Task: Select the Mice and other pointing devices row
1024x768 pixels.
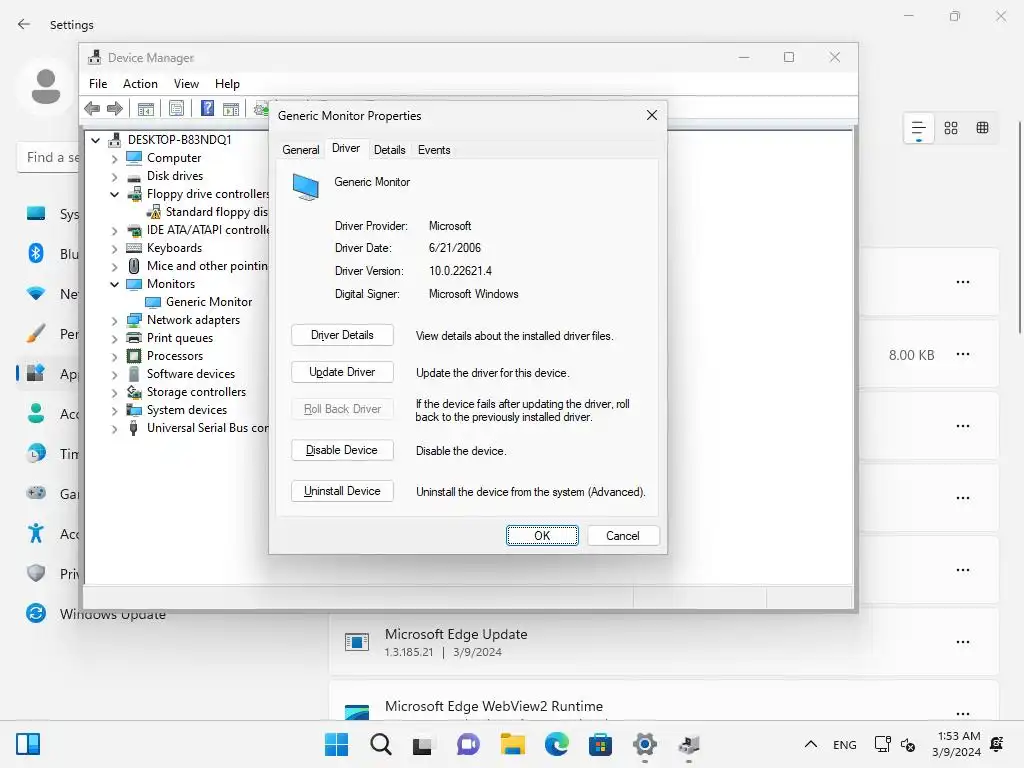Action: pyautogui.click(x=197, y=266)
